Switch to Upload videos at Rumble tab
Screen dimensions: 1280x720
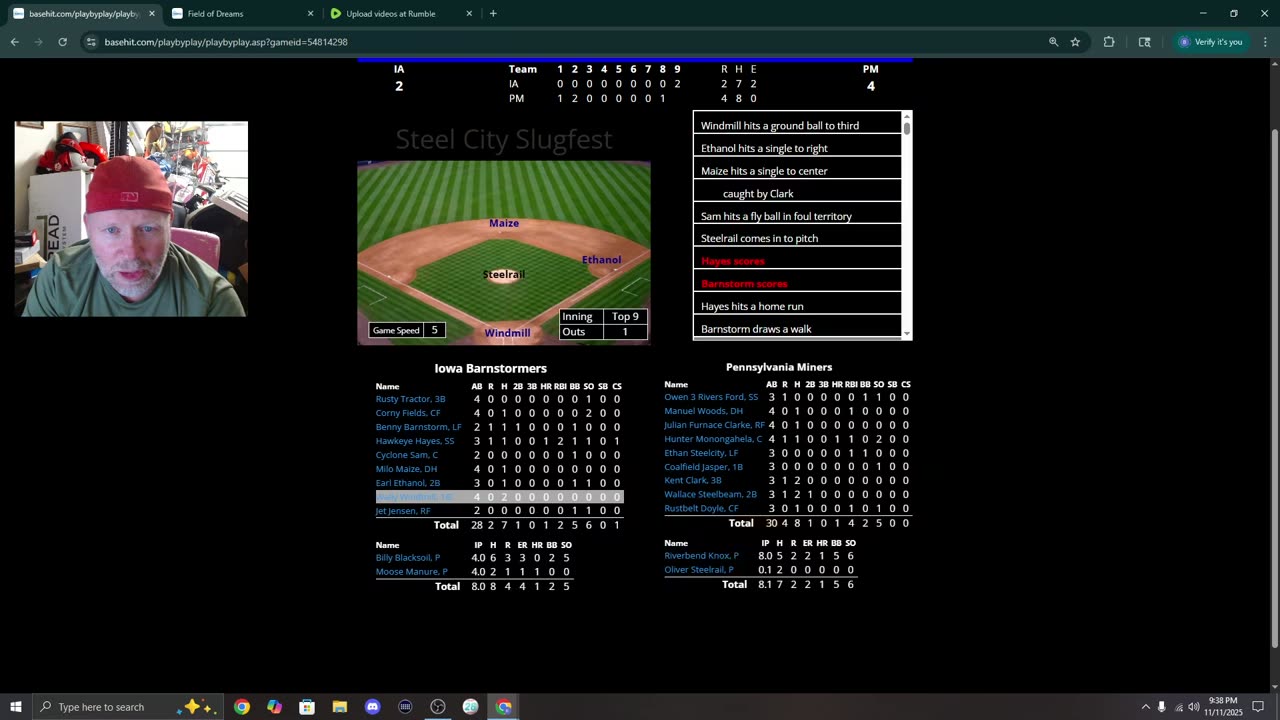[x=401, y=14]
